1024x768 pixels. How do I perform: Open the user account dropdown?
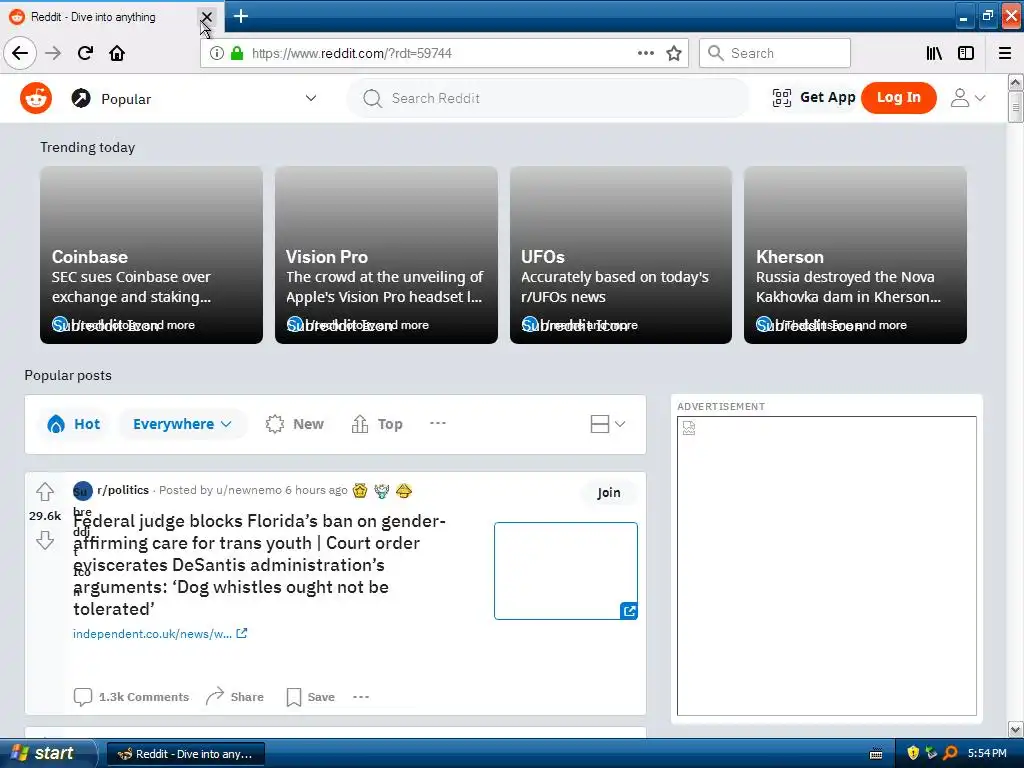coord(968,98)
